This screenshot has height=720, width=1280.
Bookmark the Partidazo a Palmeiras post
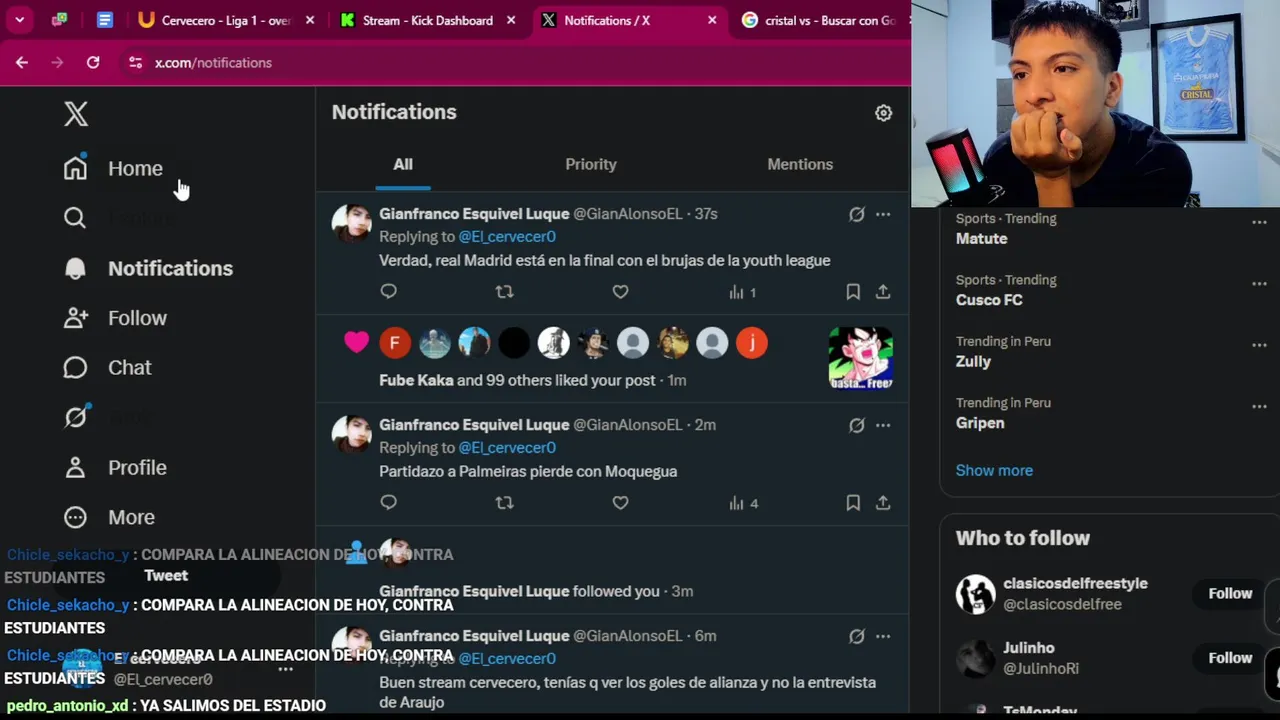853,502
